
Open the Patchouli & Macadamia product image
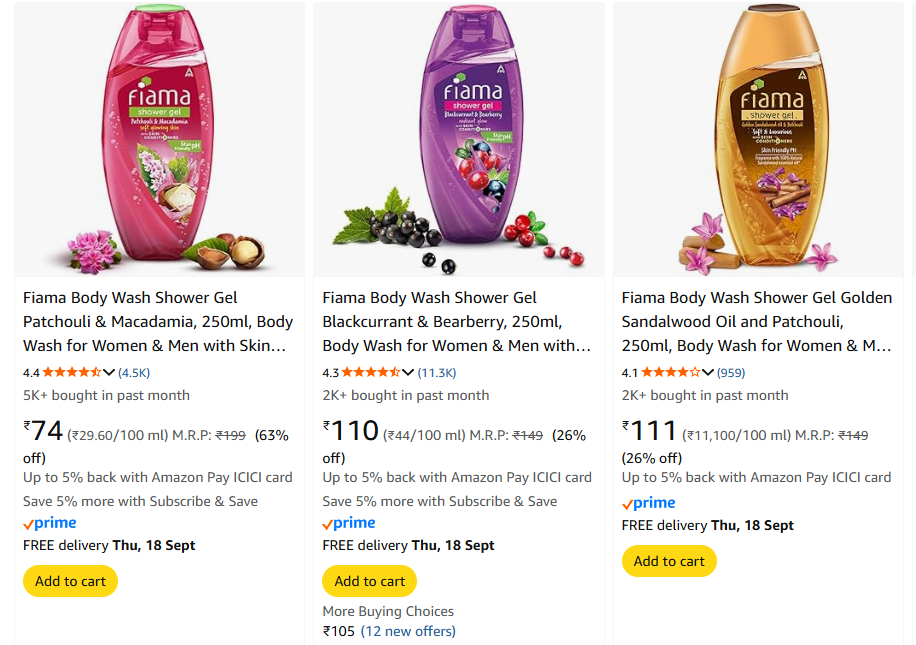[159, 140]
